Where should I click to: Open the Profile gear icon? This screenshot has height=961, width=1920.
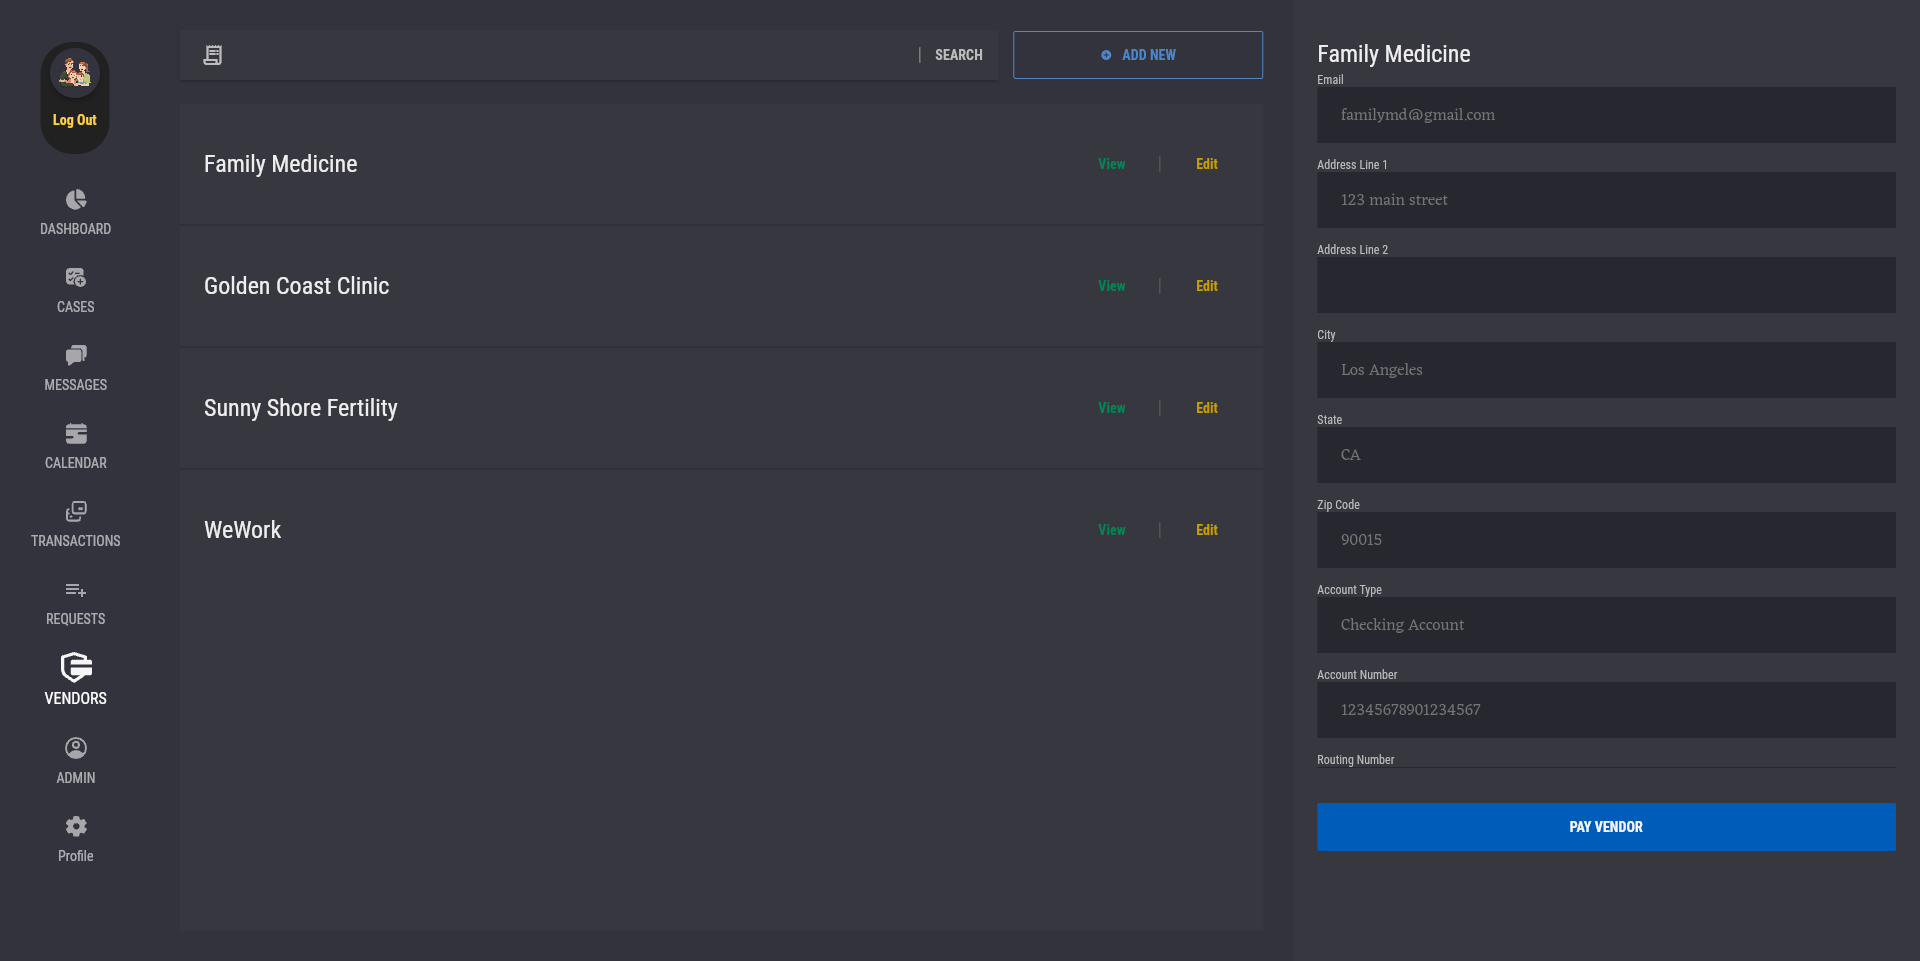tap(76, 826)
